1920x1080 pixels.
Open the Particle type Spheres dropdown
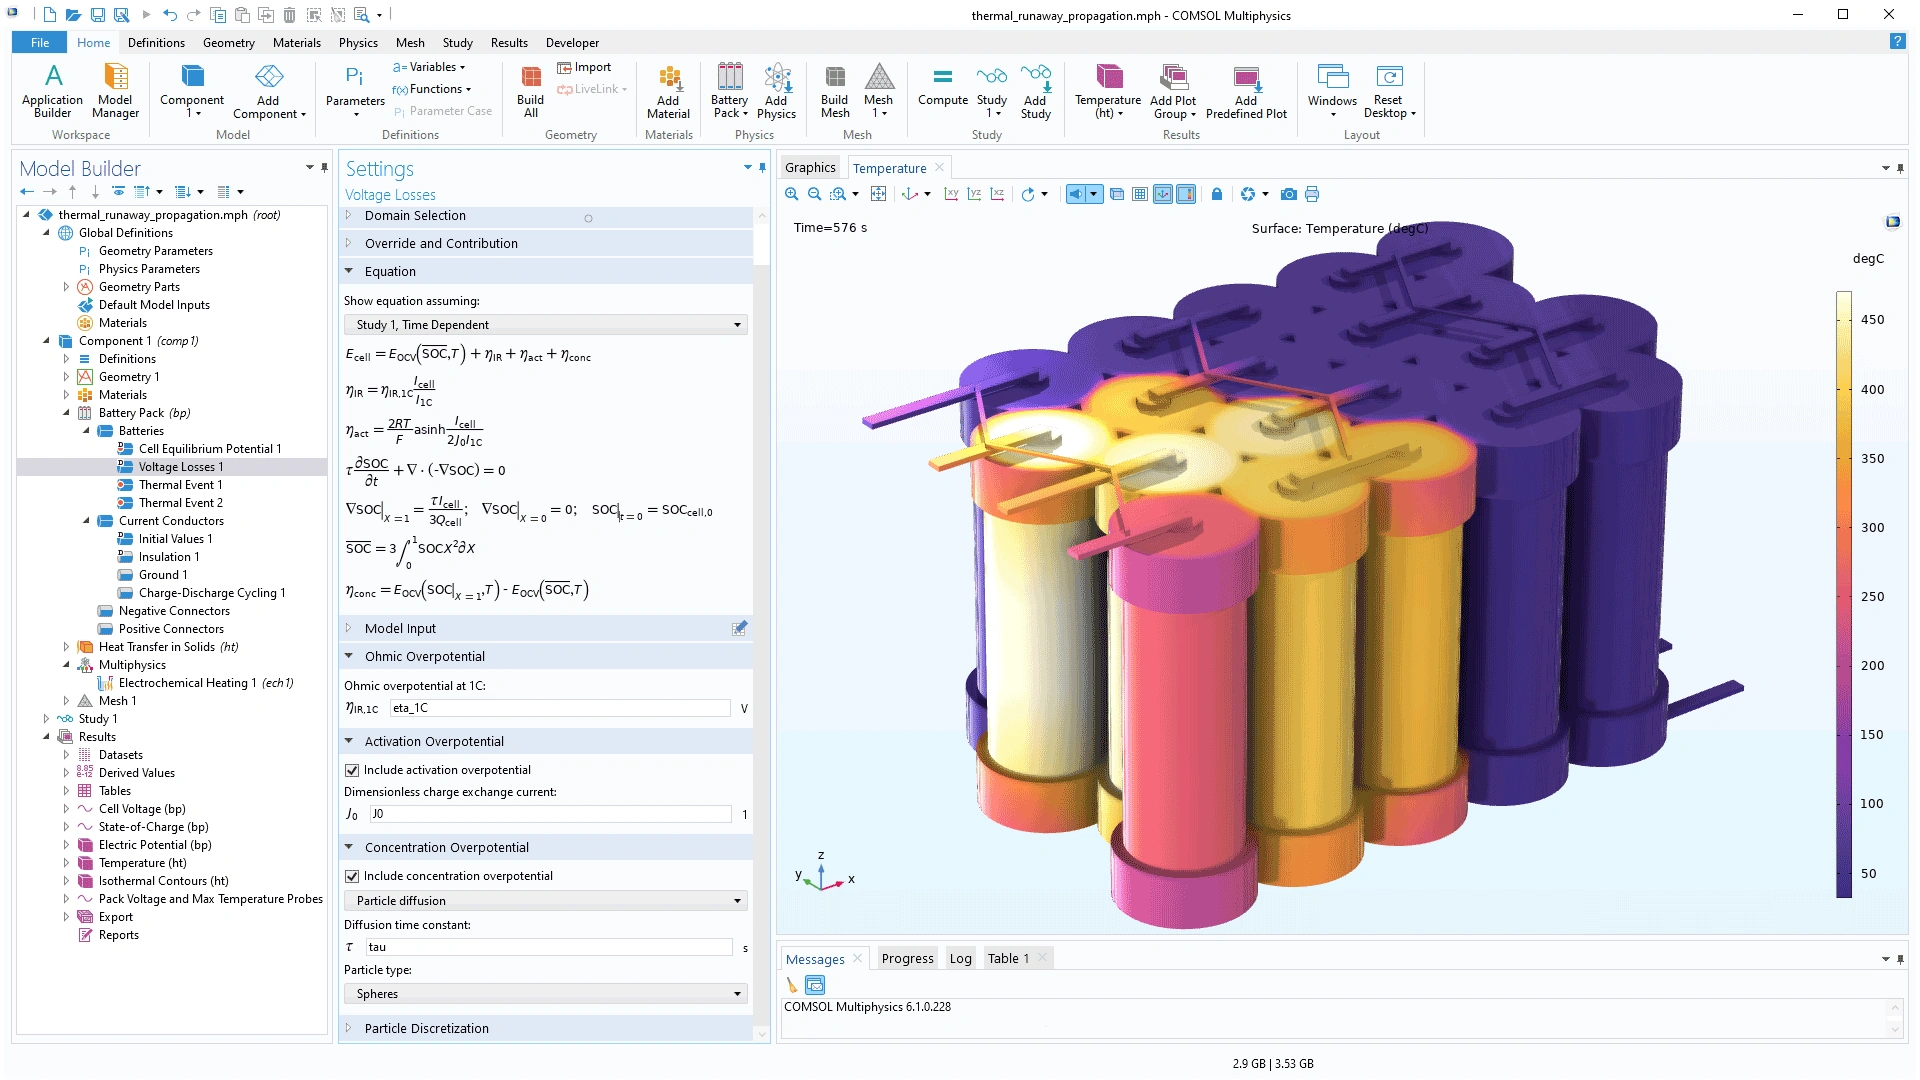coord(546,994)
